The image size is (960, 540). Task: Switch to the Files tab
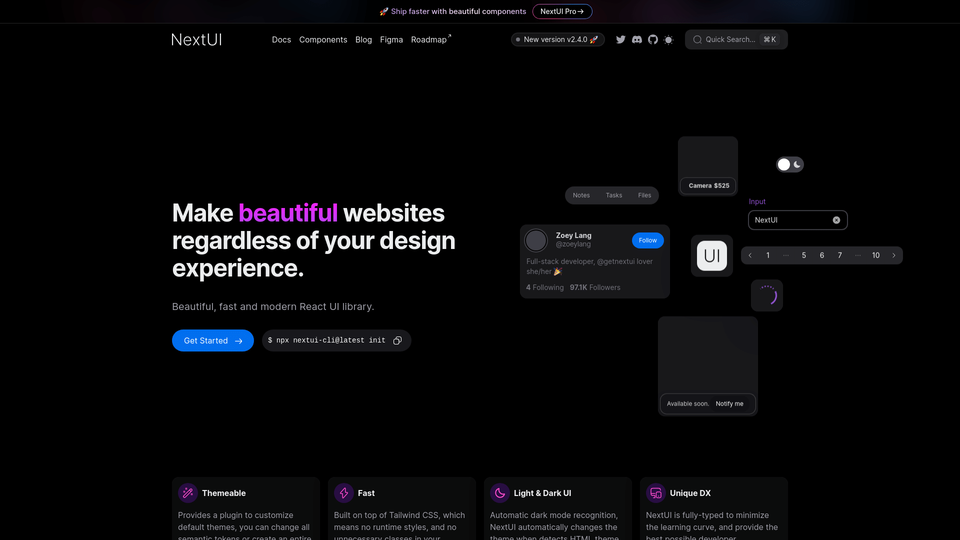645,195
